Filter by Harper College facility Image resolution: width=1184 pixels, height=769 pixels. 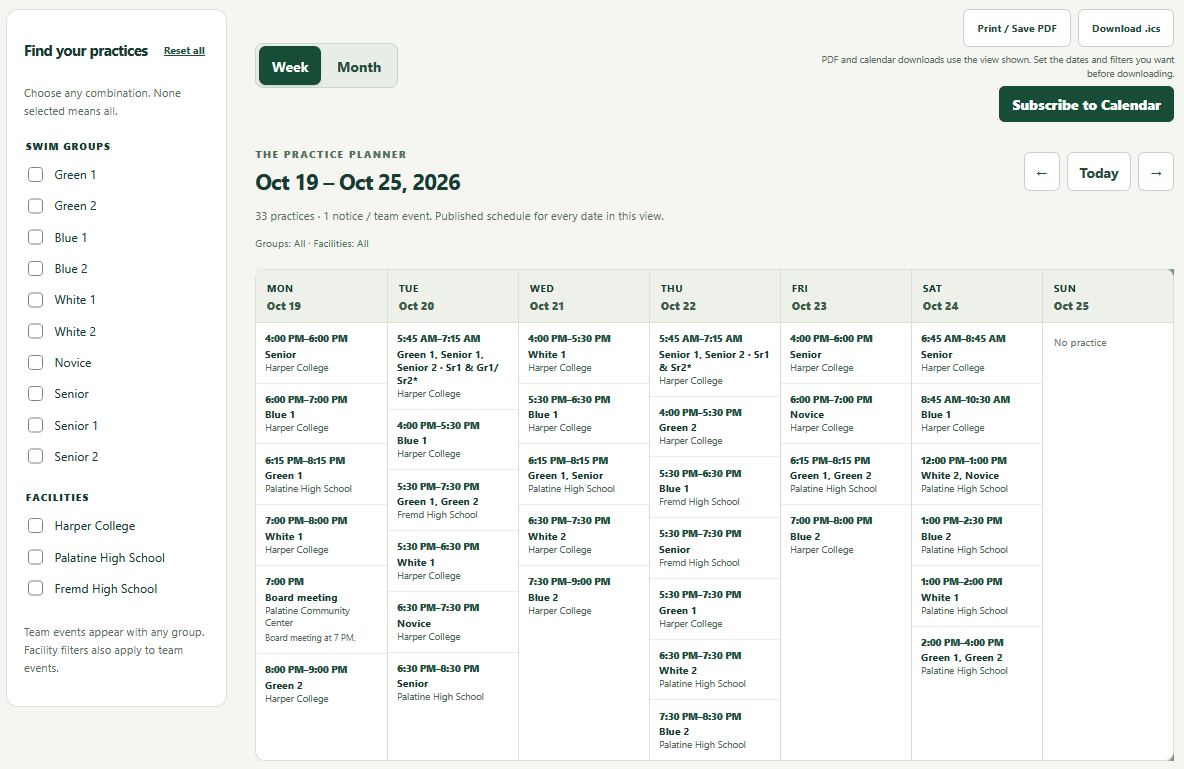pyautogui.click(x=35, y=526)
